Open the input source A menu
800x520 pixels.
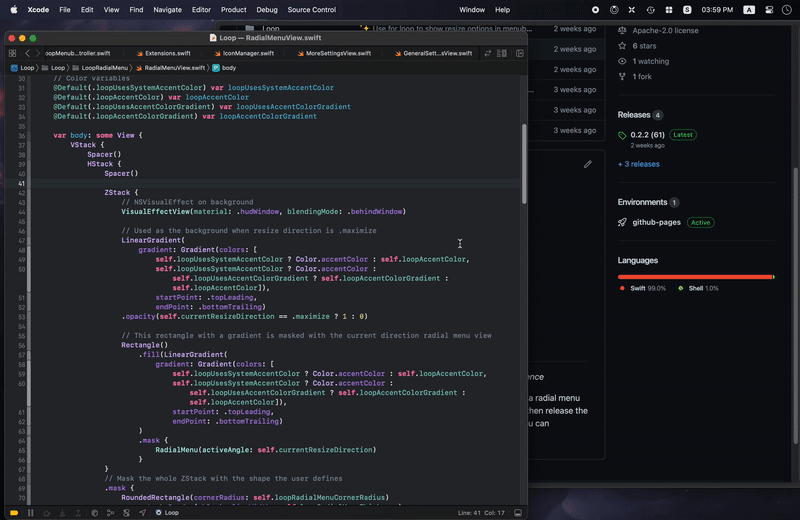tap(749, 10)
